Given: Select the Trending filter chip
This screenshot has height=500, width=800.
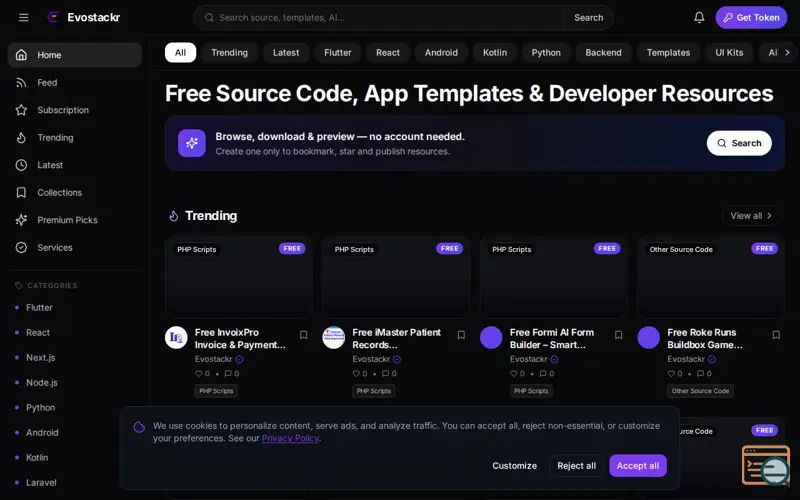Looking at the screenshot, I should coord(229,53).
